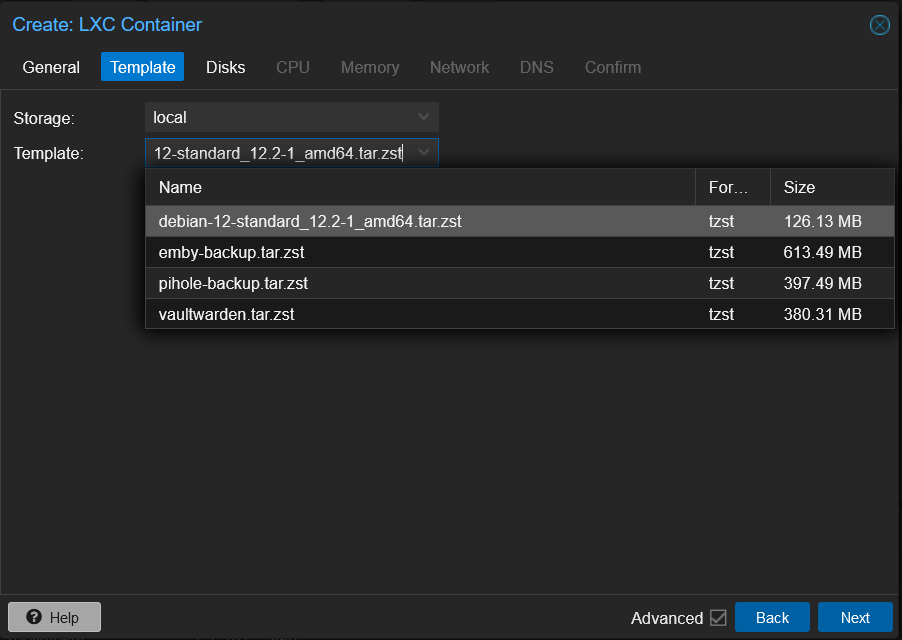Screen dimensions: 902x640
Task: Click the Storage dropdown chevron icon
Action: click(423, 117)
